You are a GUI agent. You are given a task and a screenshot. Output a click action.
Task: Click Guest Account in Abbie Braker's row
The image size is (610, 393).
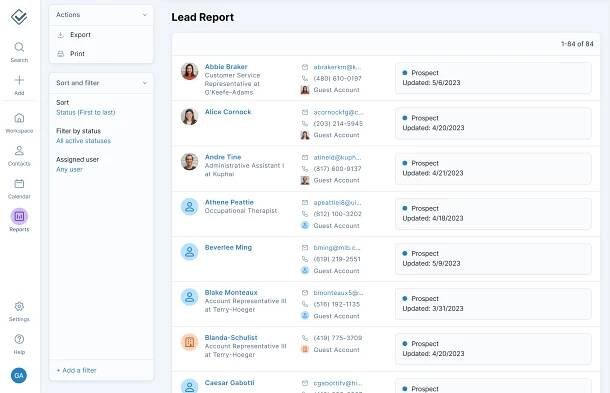(337, 90)
